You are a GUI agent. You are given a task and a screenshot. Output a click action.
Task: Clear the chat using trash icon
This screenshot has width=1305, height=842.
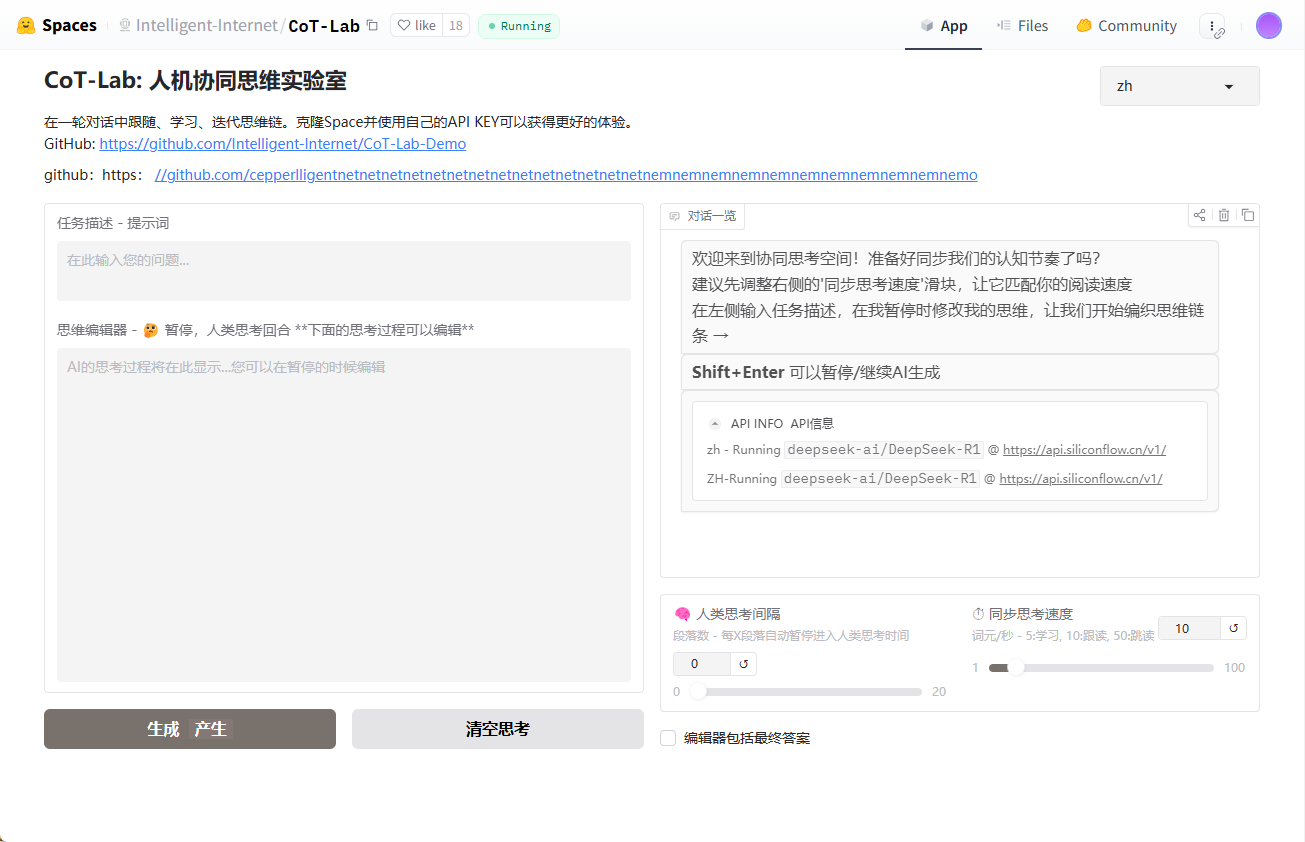pos(1224,215)
